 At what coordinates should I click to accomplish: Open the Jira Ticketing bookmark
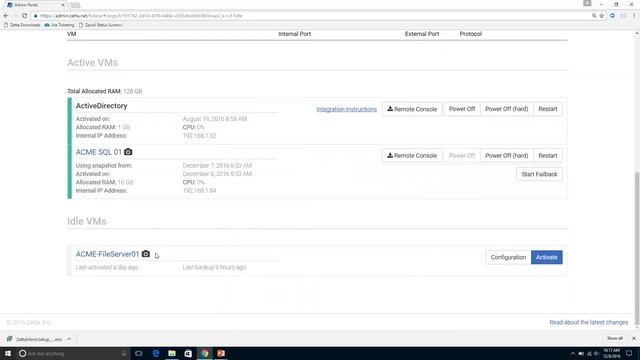coord(60,25)
